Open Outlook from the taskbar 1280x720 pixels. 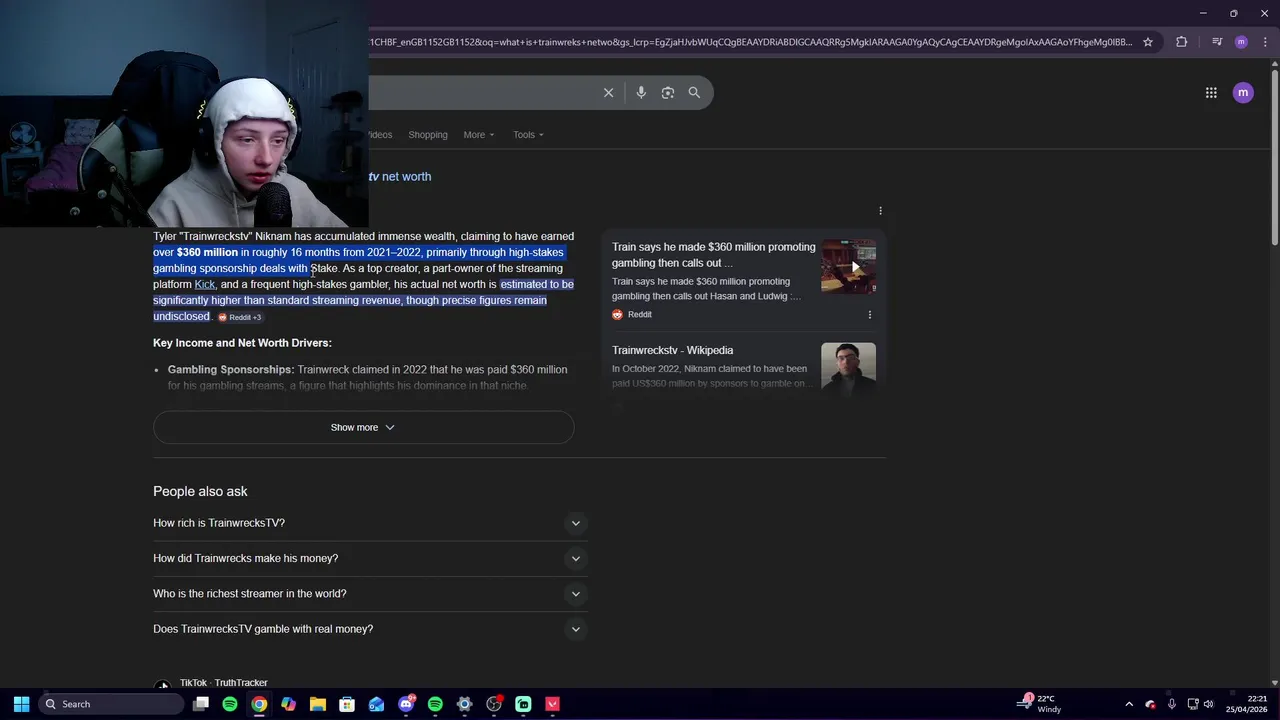pyautogui.click(x=376, y=704)
